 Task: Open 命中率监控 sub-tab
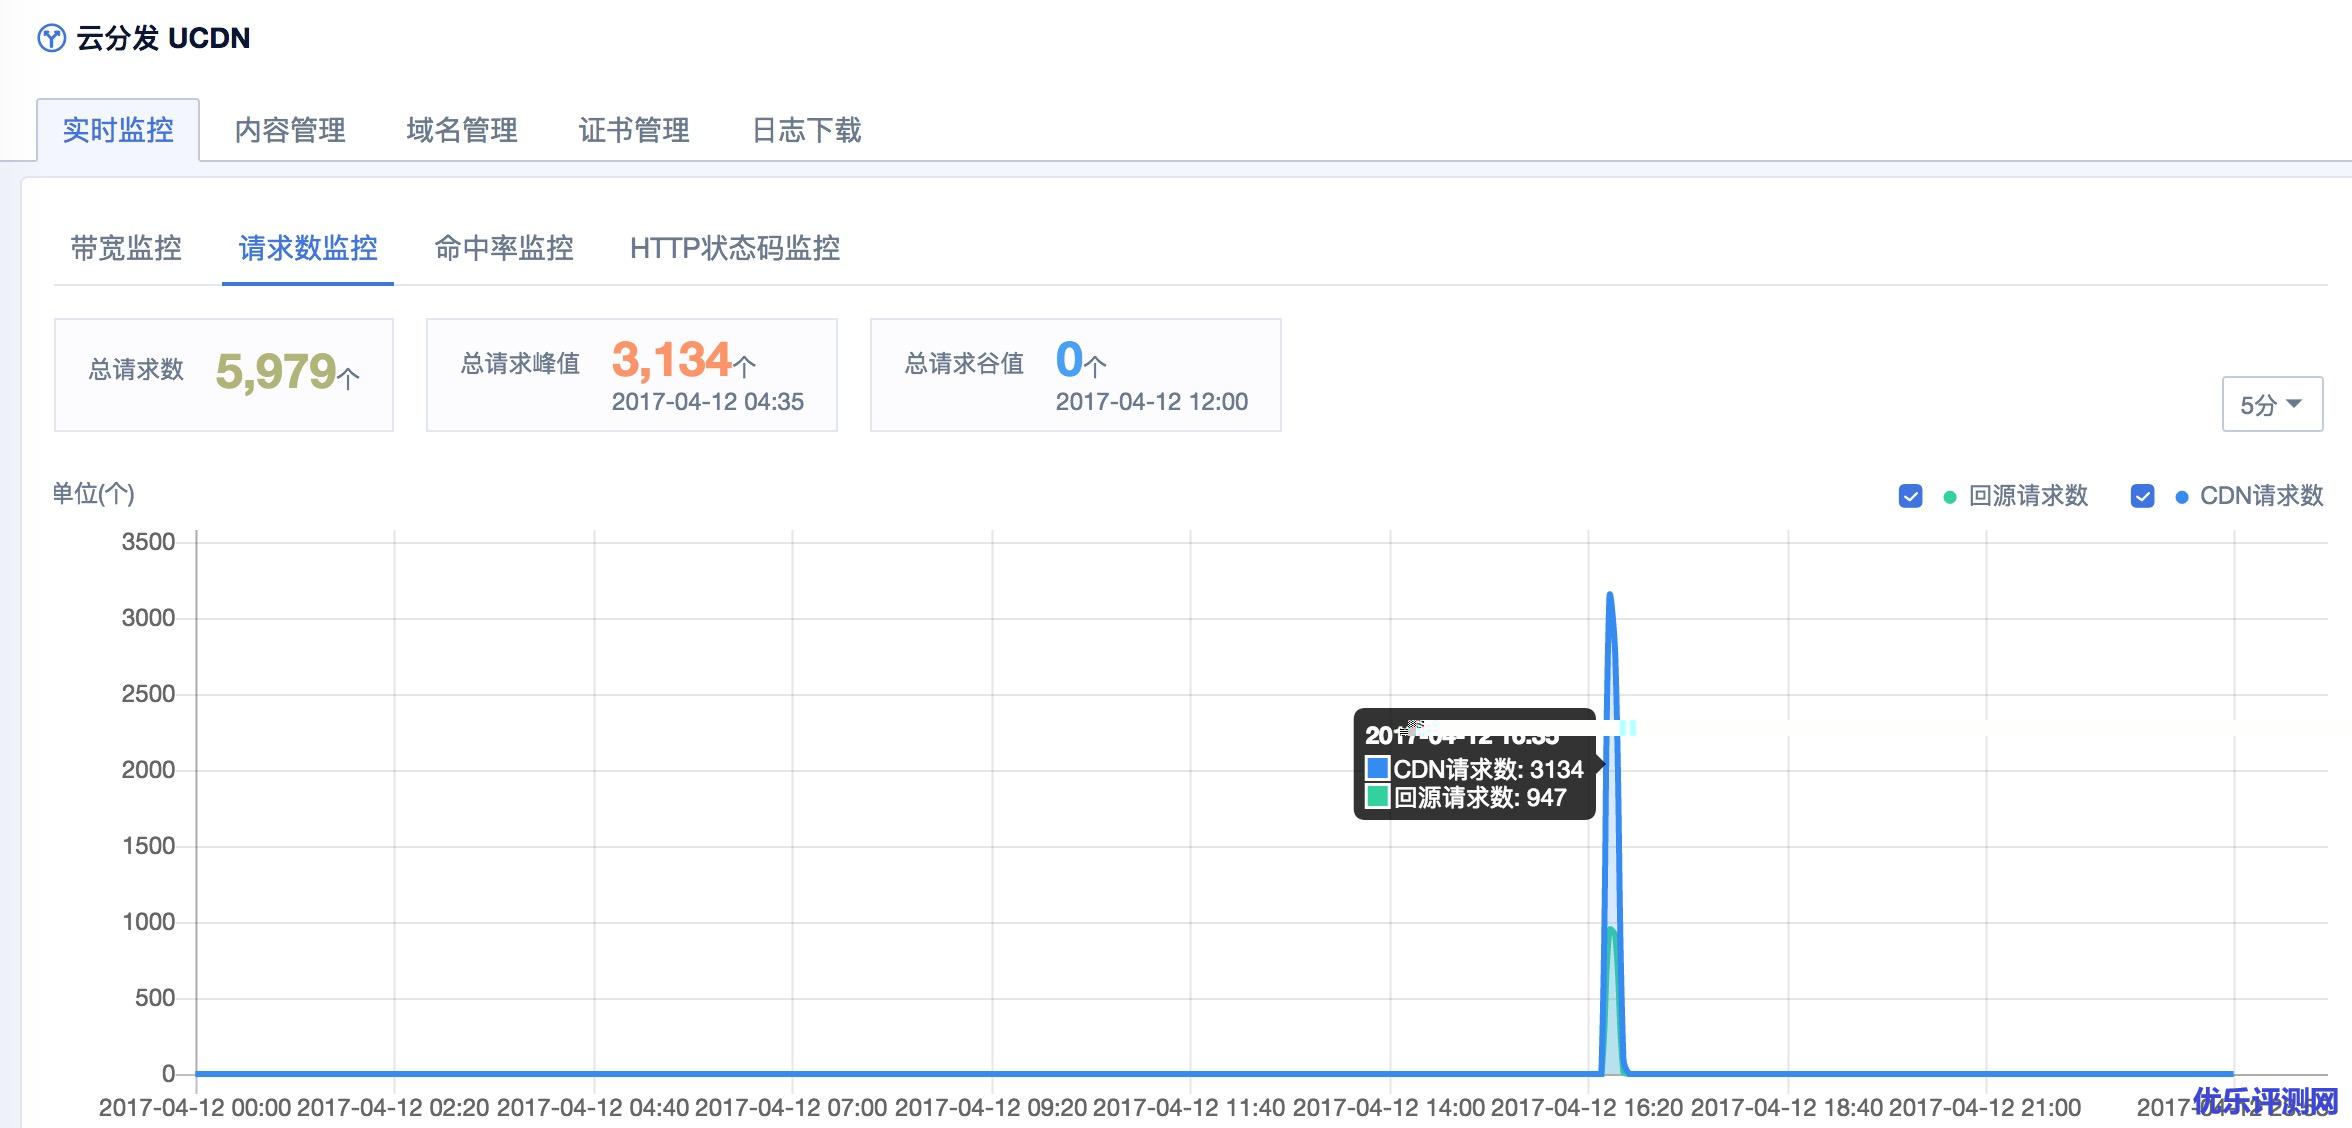[504, 248]
